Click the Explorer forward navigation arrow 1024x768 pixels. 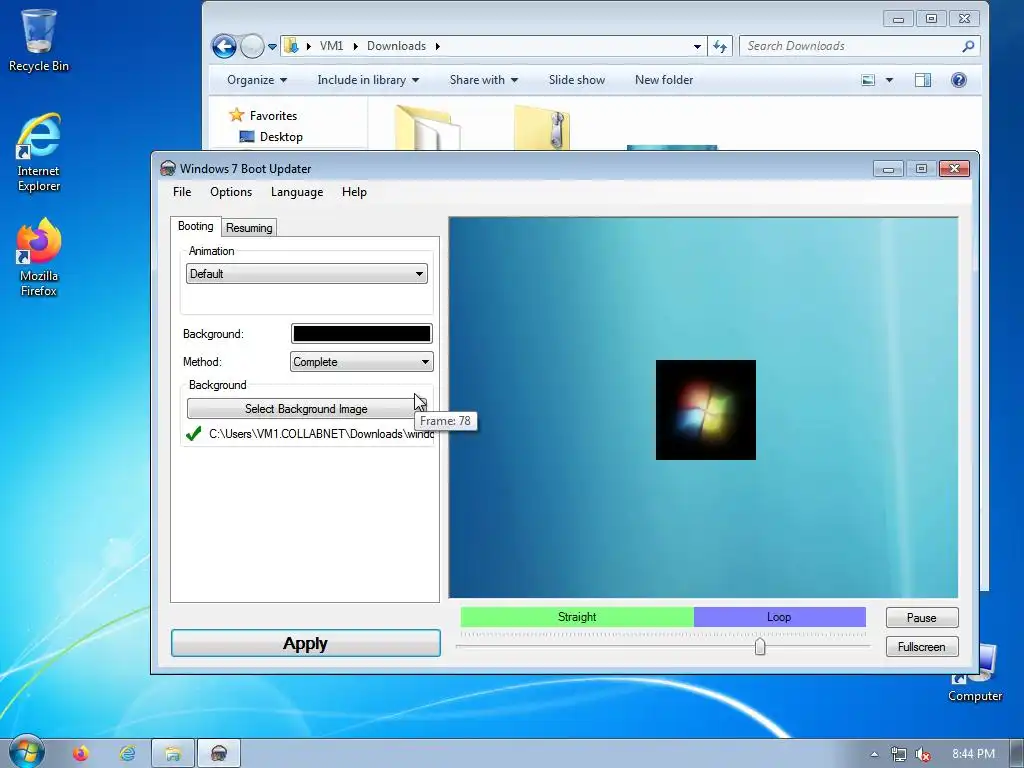click(252, 46)
